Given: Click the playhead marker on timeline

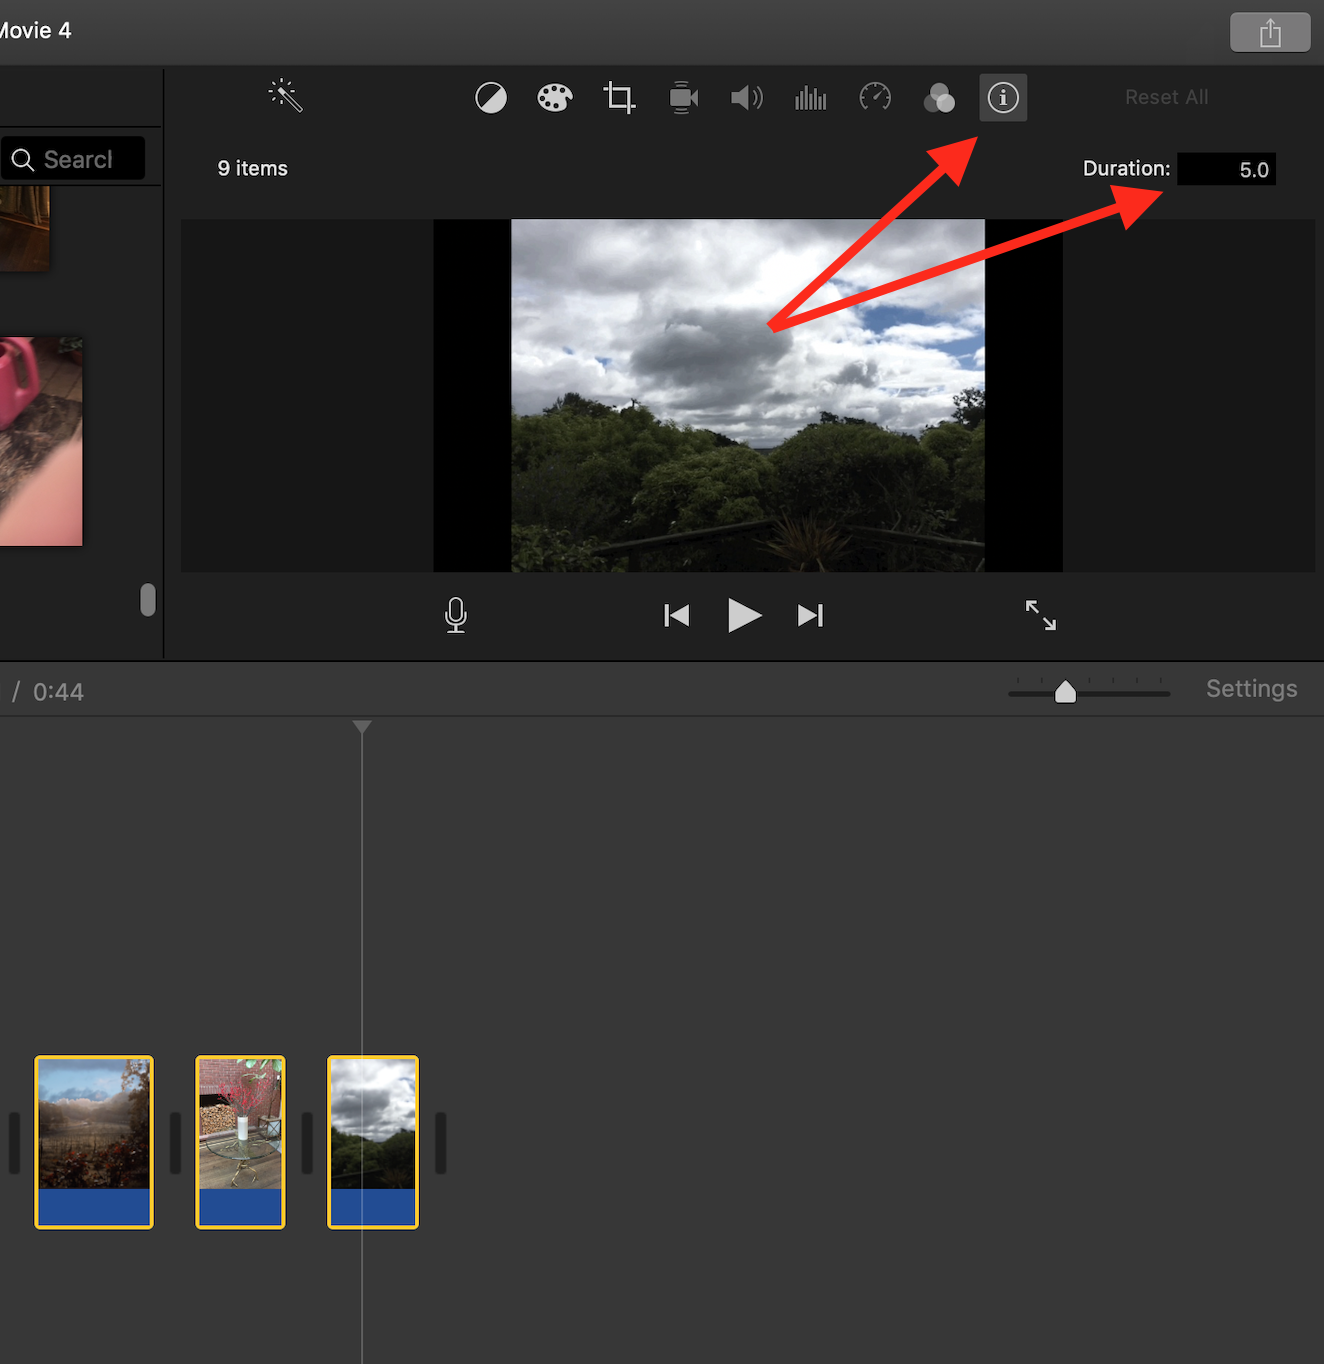Looking at the screenshot, I should click(x=362, y=727).
